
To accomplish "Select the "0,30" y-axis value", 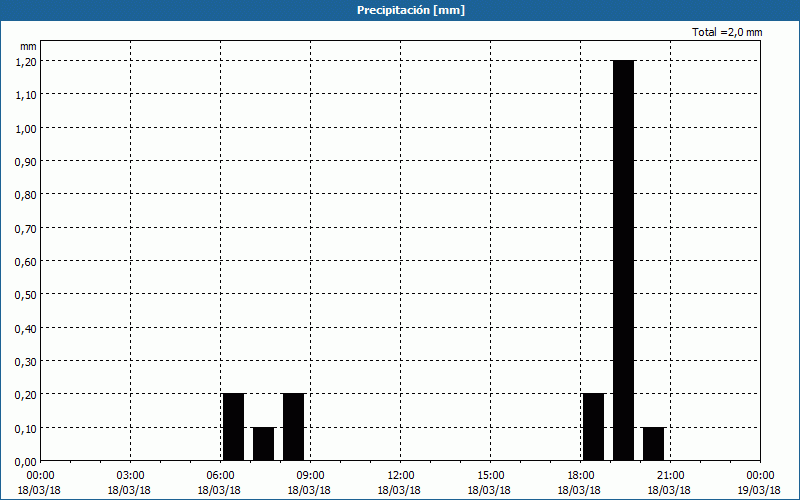I will point(26,362).
